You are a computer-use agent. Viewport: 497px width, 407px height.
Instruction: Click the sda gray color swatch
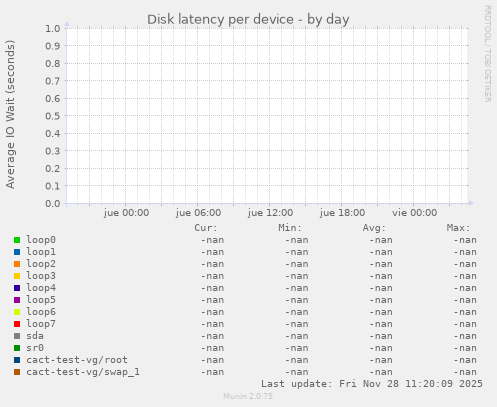(17, 336)
